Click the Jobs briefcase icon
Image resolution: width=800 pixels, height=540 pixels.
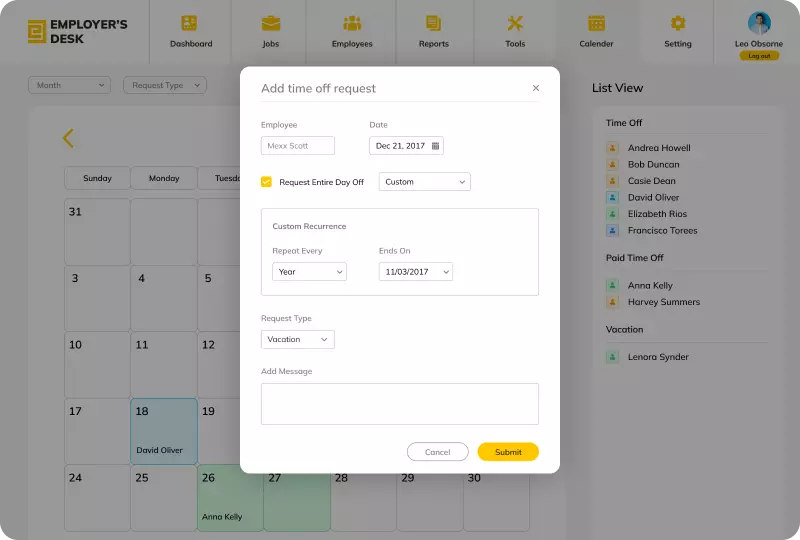tap(271, 23)
